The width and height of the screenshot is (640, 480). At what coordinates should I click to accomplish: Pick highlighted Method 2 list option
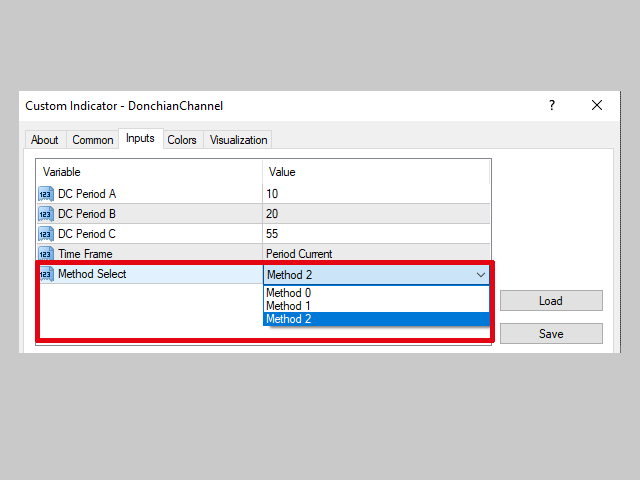(x=376, y=319)
